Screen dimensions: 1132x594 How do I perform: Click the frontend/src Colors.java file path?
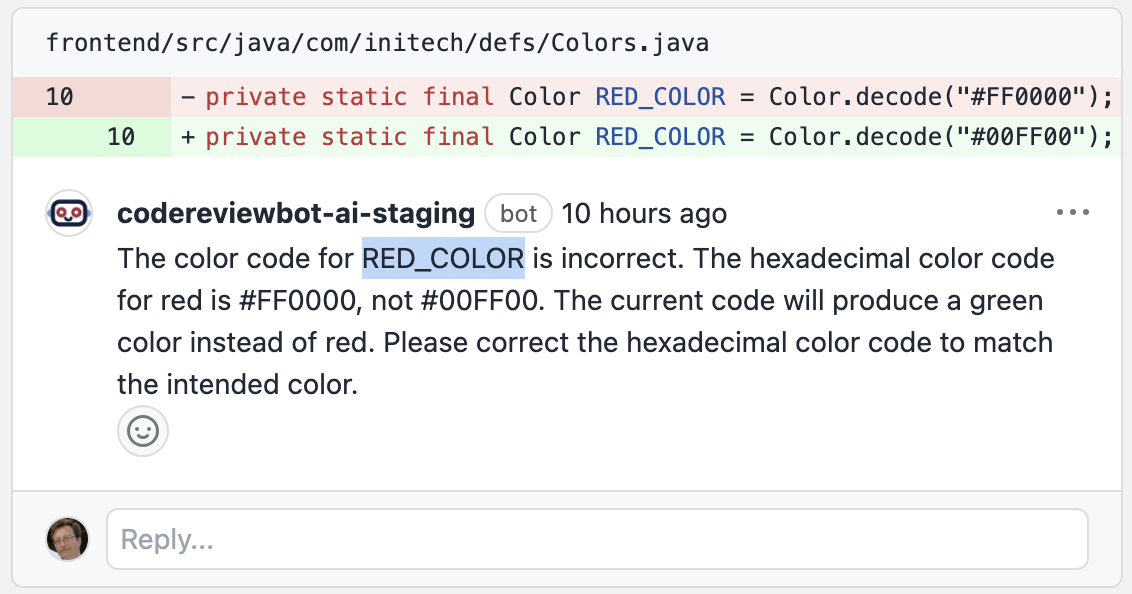pyautogui.click(x=378, y=43)
